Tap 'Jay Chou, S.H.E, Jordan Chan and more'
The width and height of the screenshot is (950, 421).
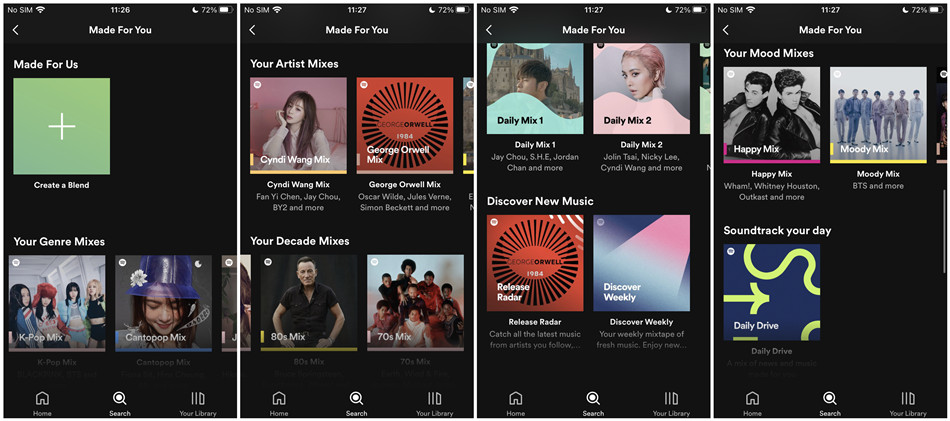535,162
